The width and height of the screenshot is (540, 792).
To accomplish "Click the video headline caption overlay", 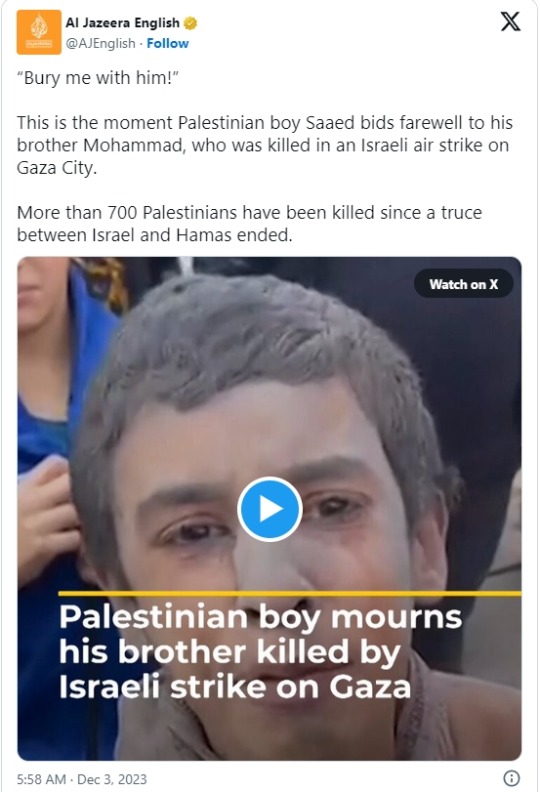I will pos(260,652).
